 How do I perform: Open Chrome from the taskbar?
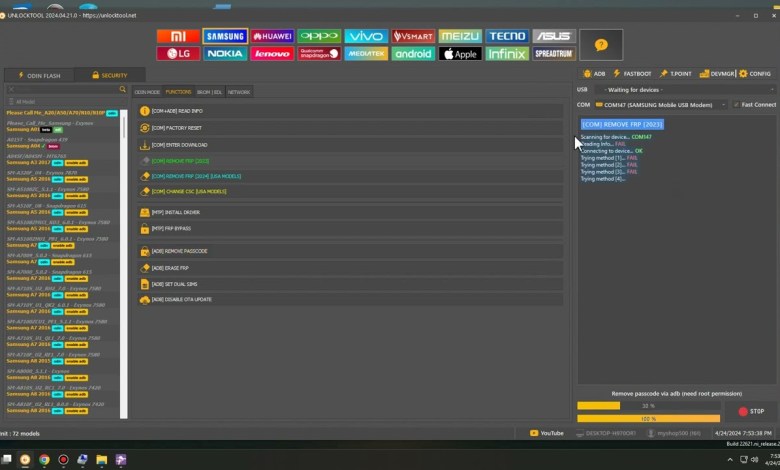point(44,460)
